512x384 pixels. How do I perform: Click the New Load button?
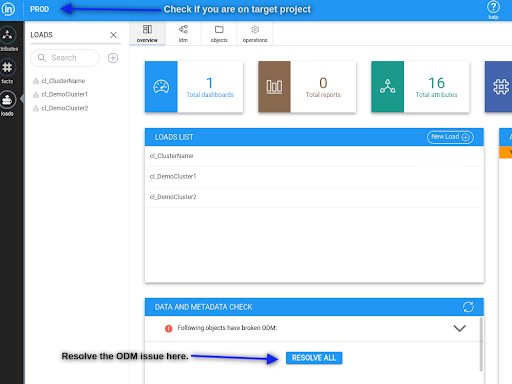[x=450, y=137]
